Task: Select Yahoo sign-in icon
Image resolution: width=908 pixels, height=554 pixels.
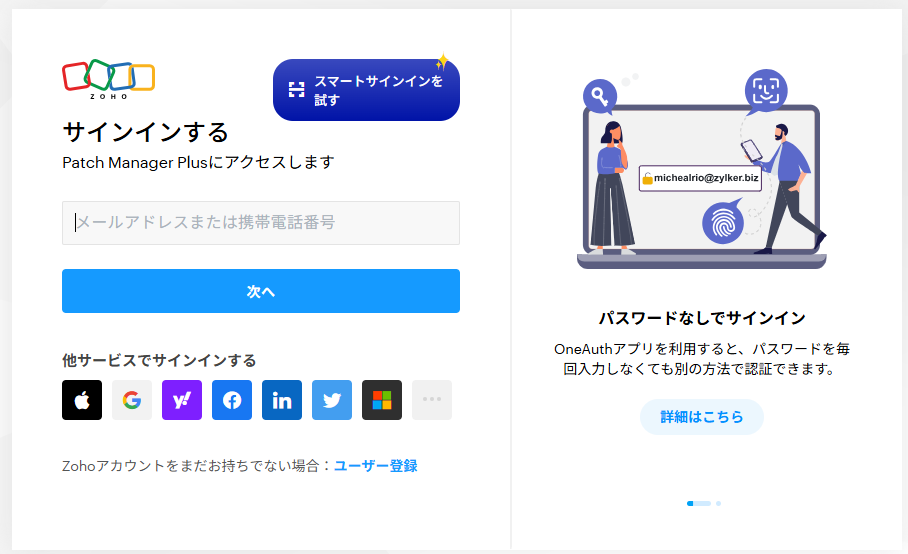Action: (182, 400)
